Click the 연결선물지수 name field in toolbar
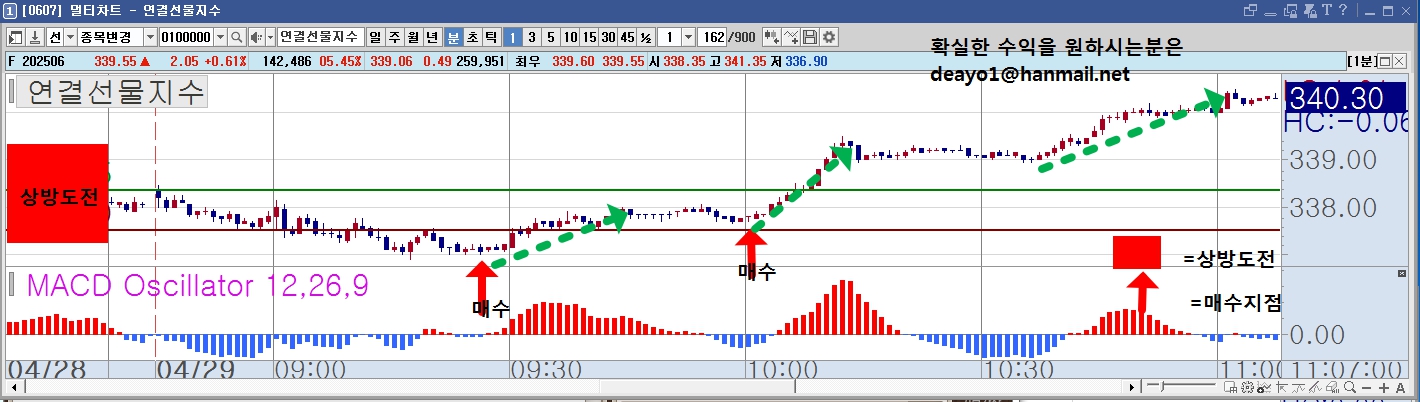 [x=320, y=37]
